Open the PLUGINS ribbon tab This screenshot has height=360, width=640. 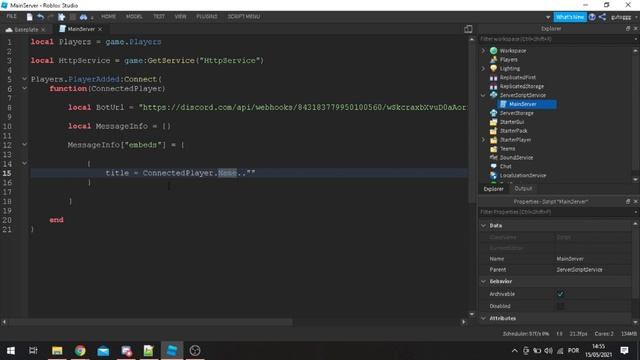click(x=207, y=16)
